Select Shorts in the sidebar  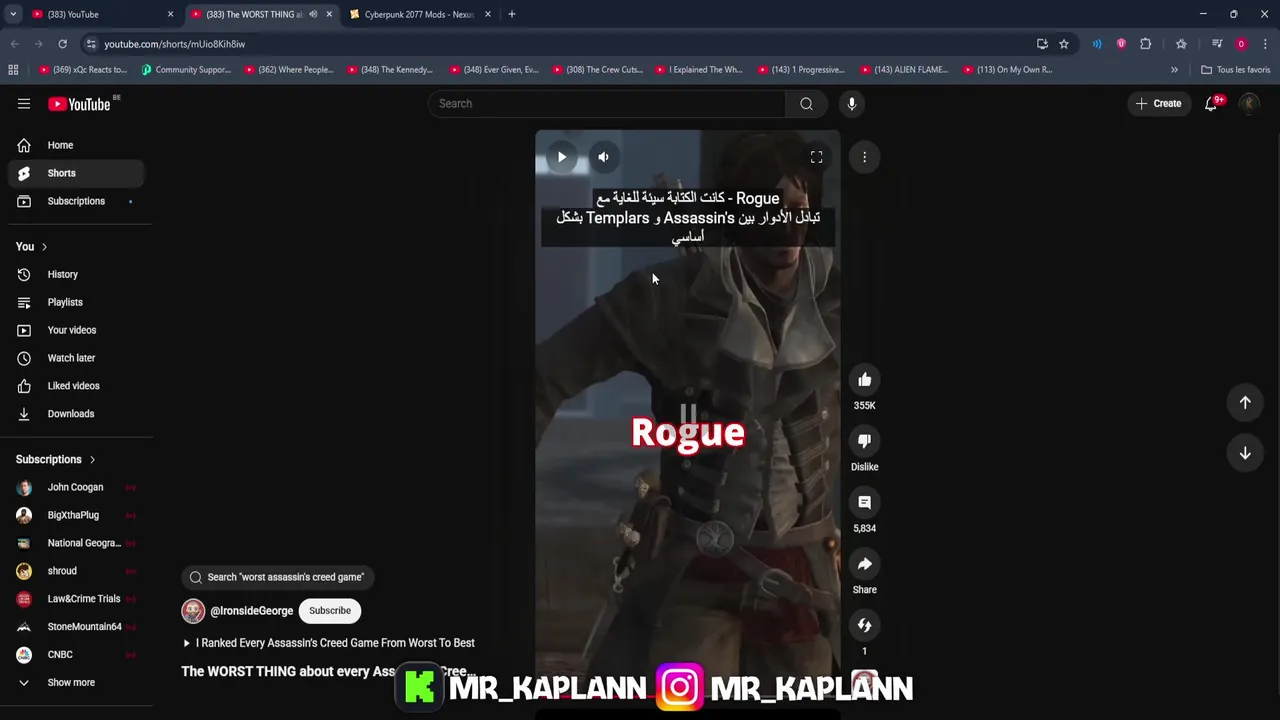tap(76, 173)
